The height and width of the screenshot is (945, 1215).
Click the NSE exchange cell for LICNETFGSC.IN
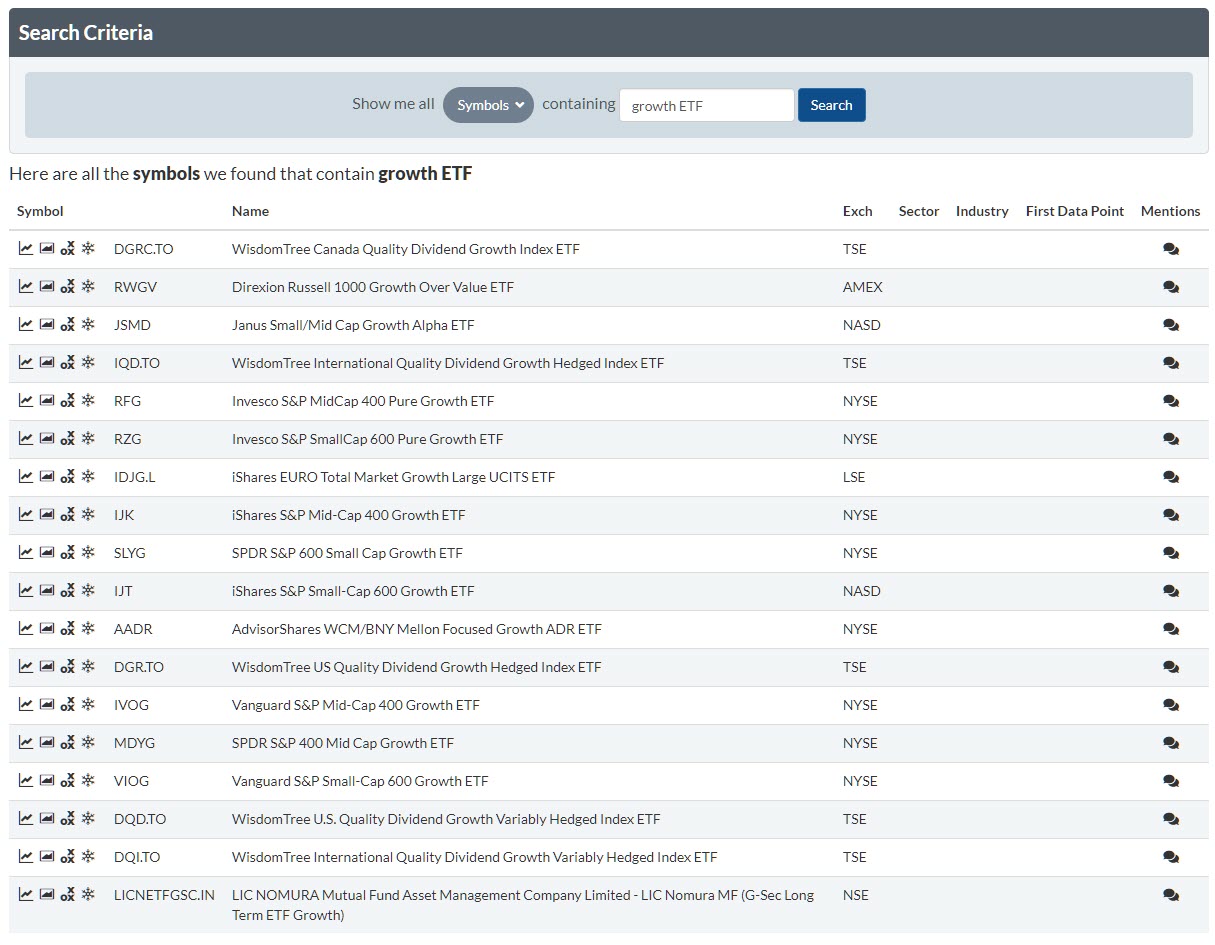pyautogui.click(x=856, y=895)
